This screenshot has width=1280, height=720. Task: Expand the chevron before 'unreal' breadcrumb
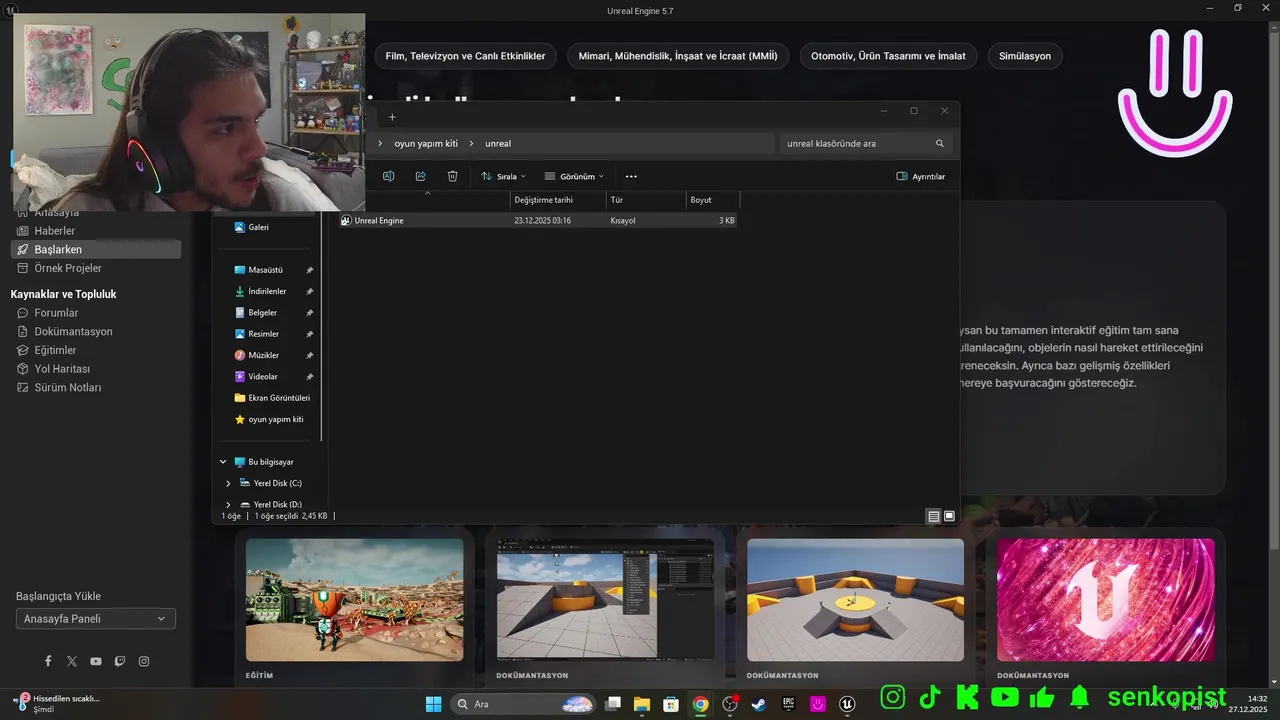point(471,144)
